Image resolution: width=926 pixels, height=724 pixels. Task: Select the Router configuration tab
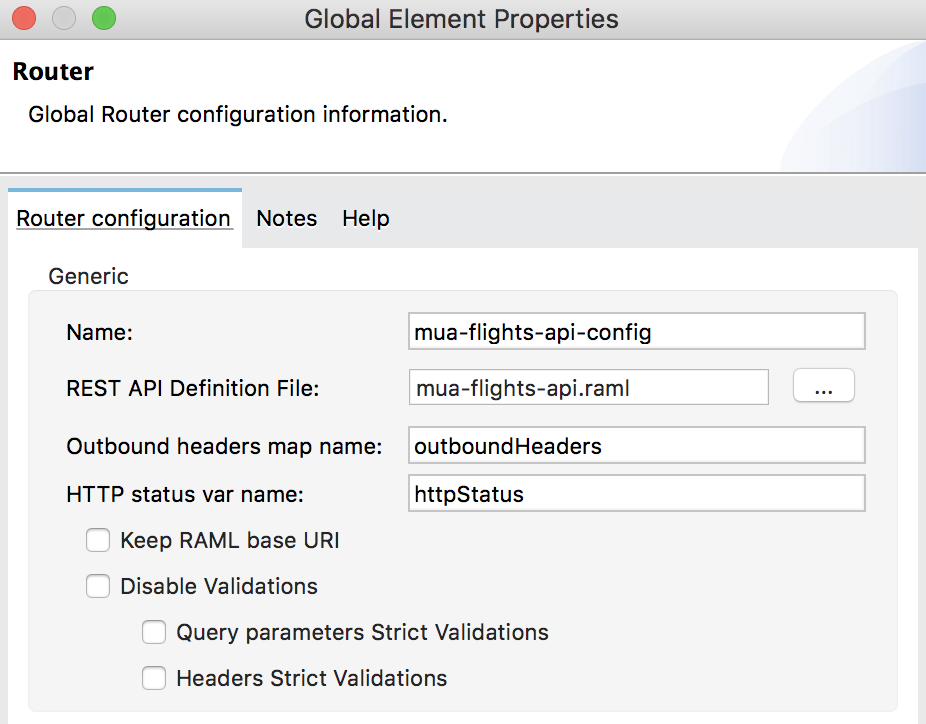pos(124,218)
